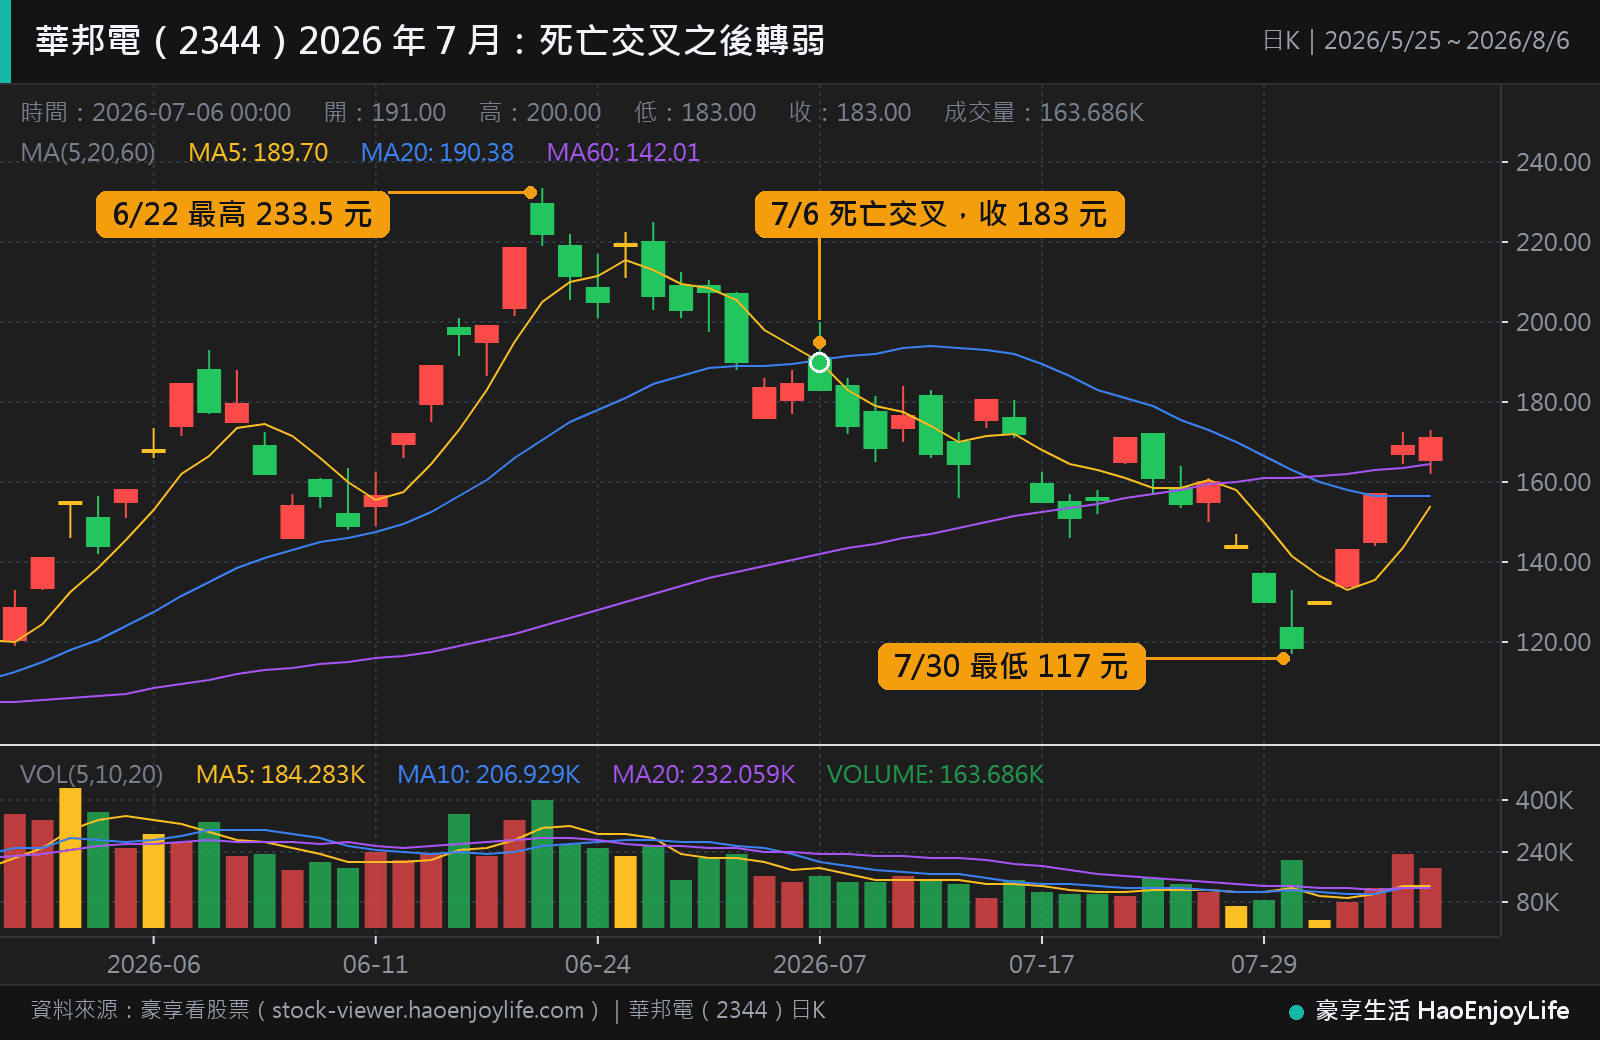Open the stock-viewer.haoenjoylife.com source link
The image size is (1600, 1040).
428,1011
